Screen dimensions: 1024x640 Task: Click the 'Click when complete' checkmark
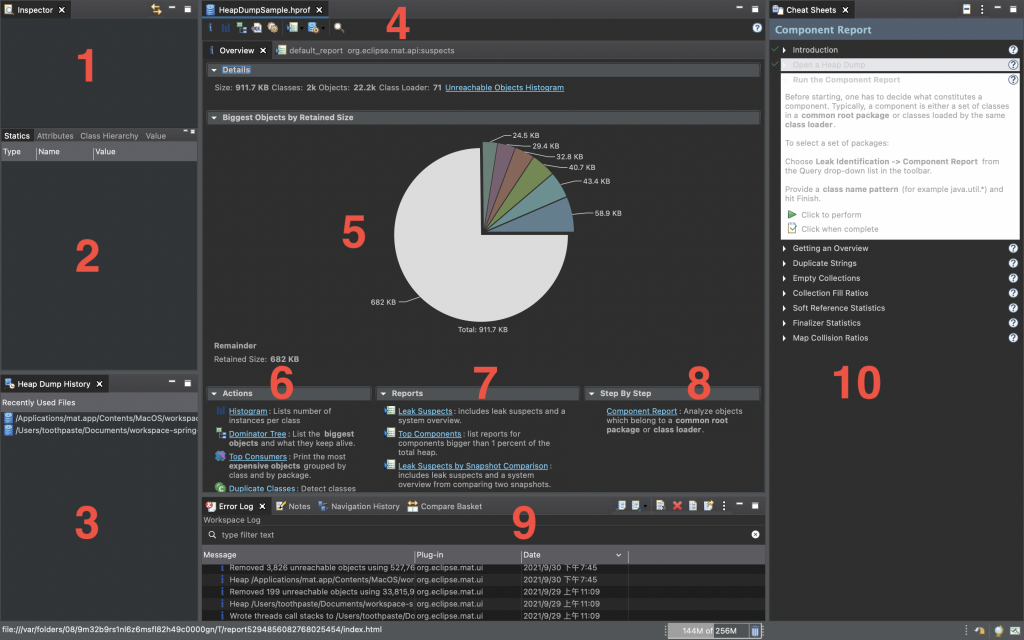tap(792, 229)
